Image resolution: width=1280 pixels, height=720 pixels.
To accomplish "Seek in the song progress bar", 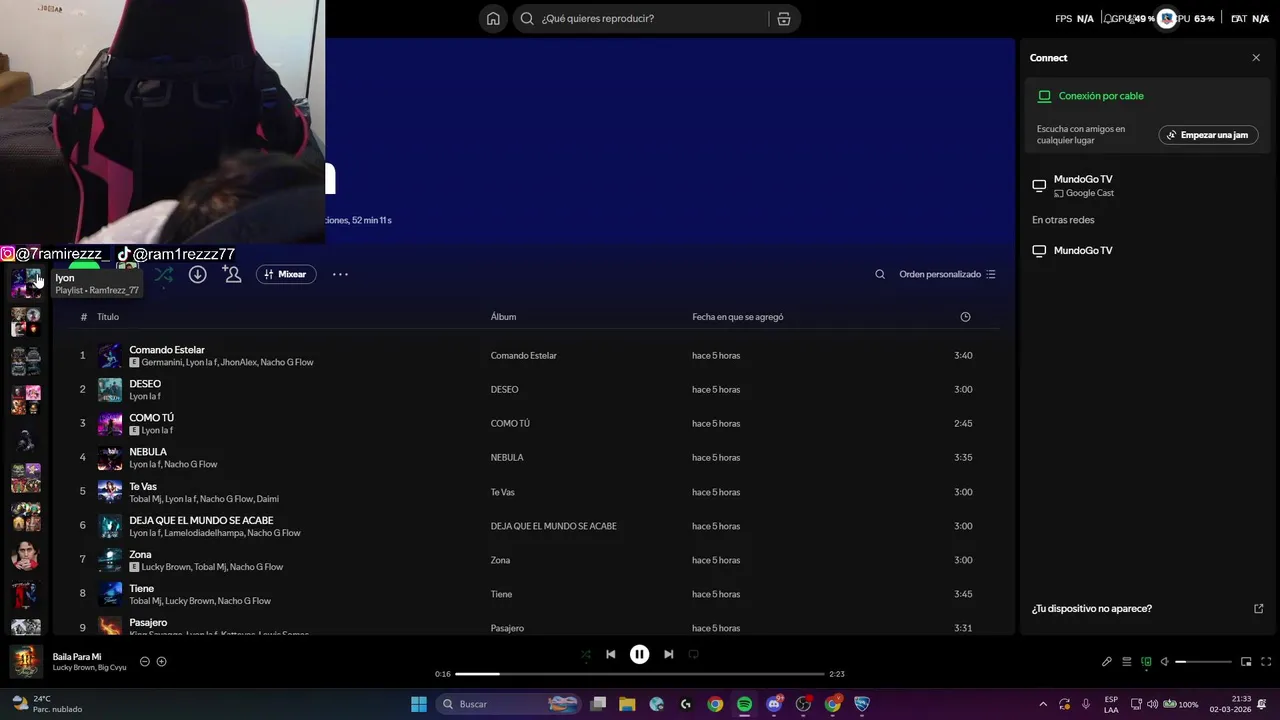I will (x=640, y=674).
